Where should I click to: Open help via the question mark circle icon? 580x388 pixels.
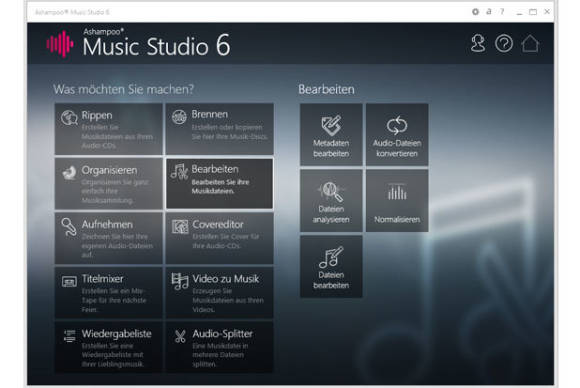tap(504, 44)
